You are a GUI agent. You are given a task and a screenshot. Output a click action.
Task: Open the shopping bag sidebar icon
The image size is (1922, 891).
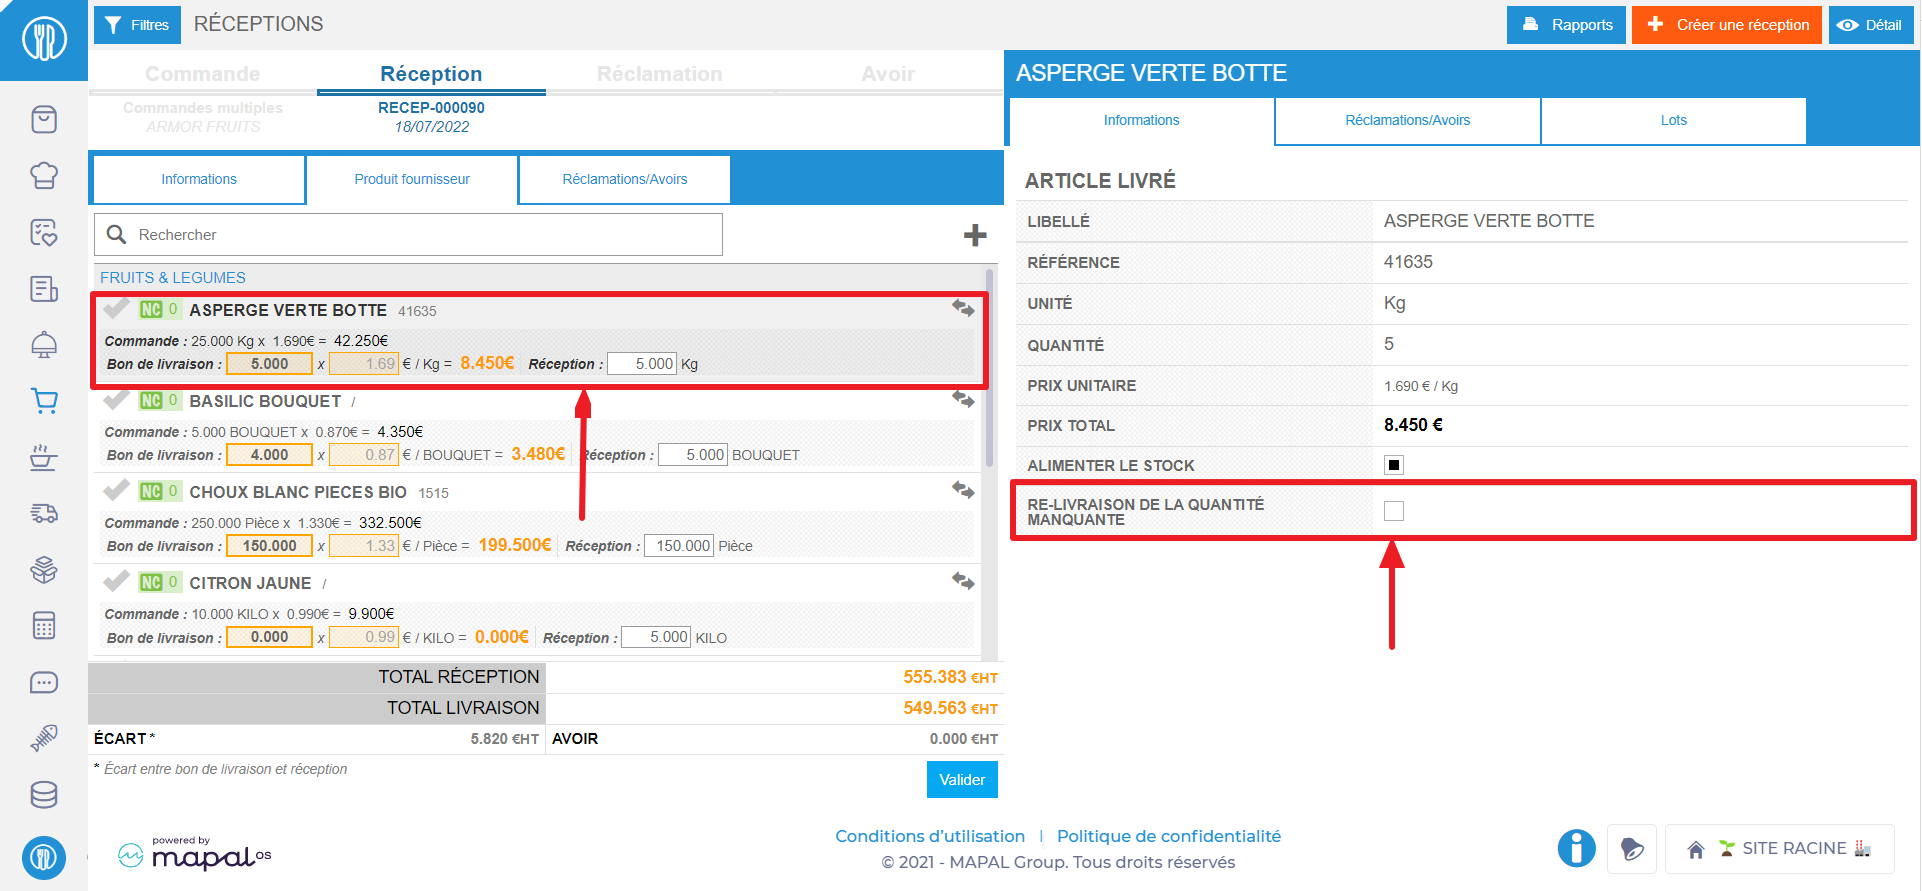point(44,119)
